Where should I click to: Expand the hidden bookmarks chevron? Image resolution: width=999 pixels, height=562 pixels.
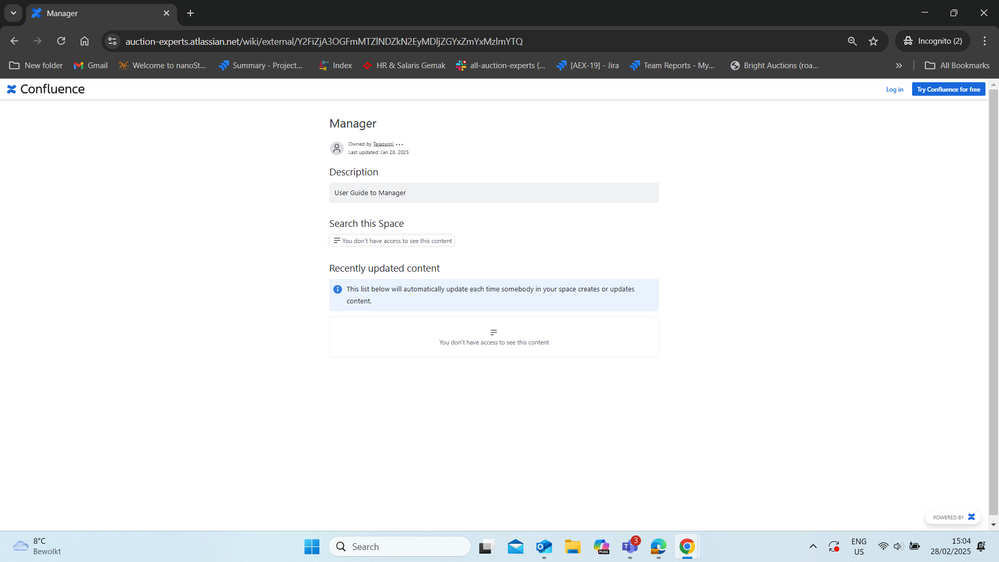[x=898, y=65]
